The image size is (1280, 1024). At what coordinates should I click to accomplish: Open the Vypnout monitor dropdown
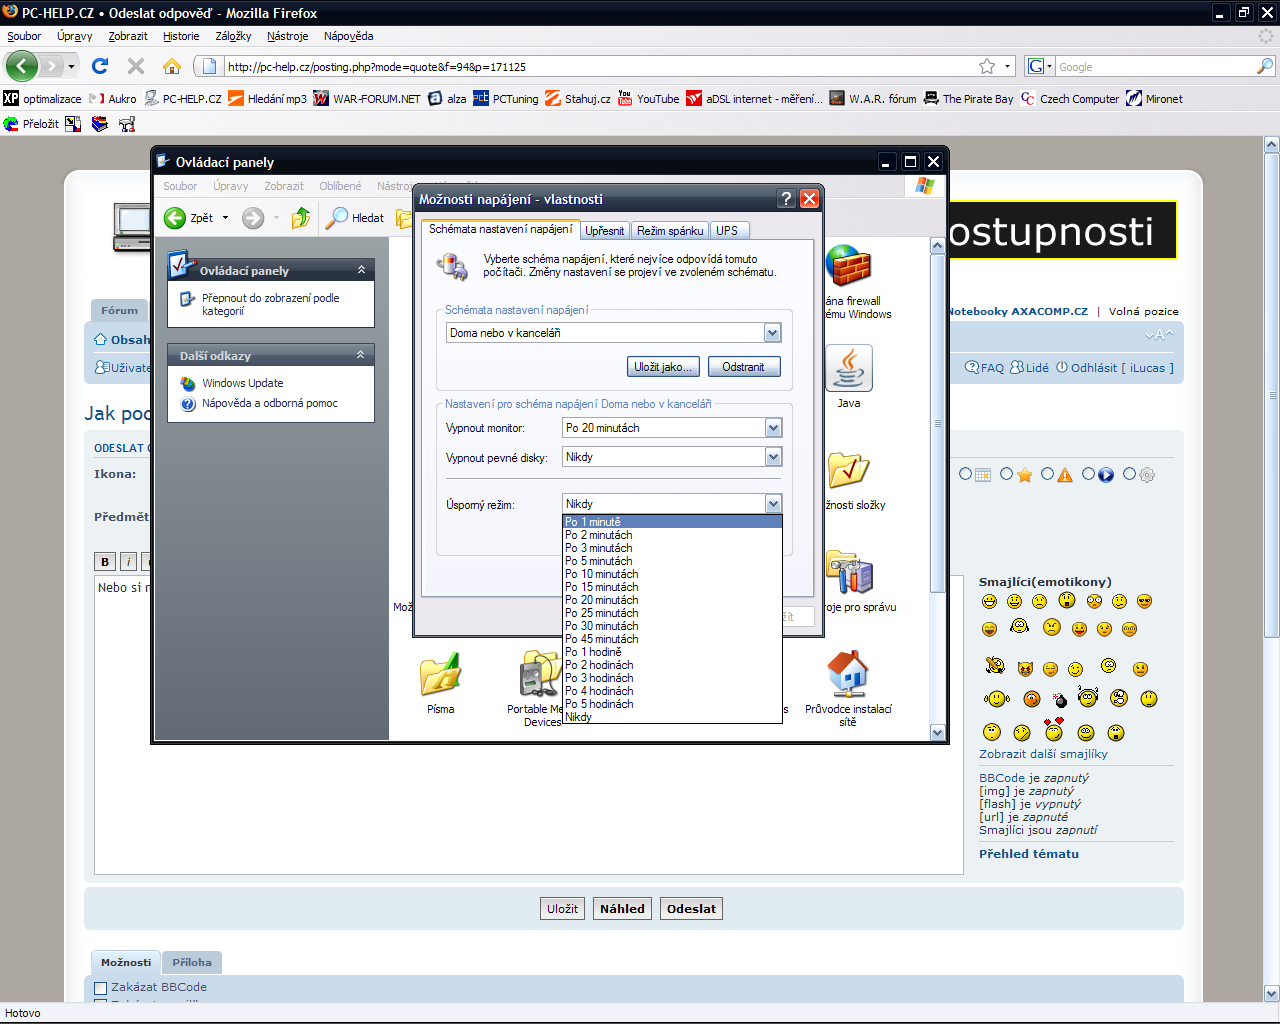[x=672, y=428]
